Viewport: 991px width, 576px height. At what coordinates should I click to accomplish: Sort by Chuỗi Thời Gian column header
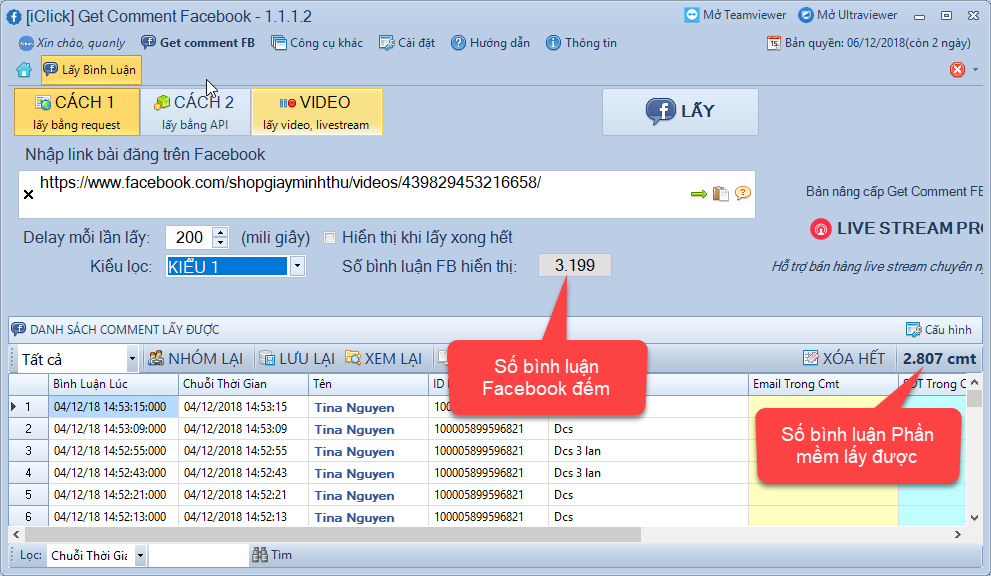point(243,384)
